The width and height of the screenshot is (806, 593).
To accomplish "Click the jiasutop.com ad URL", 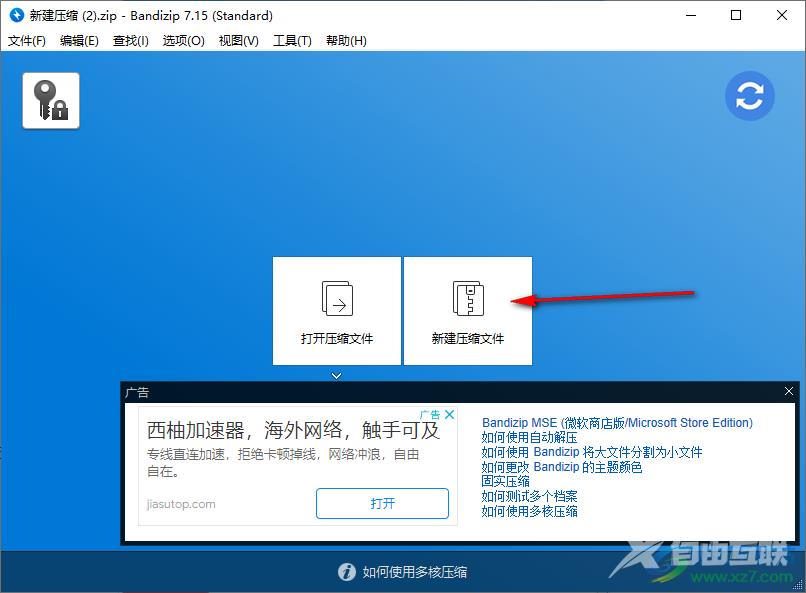I will [x=181, y=504].
